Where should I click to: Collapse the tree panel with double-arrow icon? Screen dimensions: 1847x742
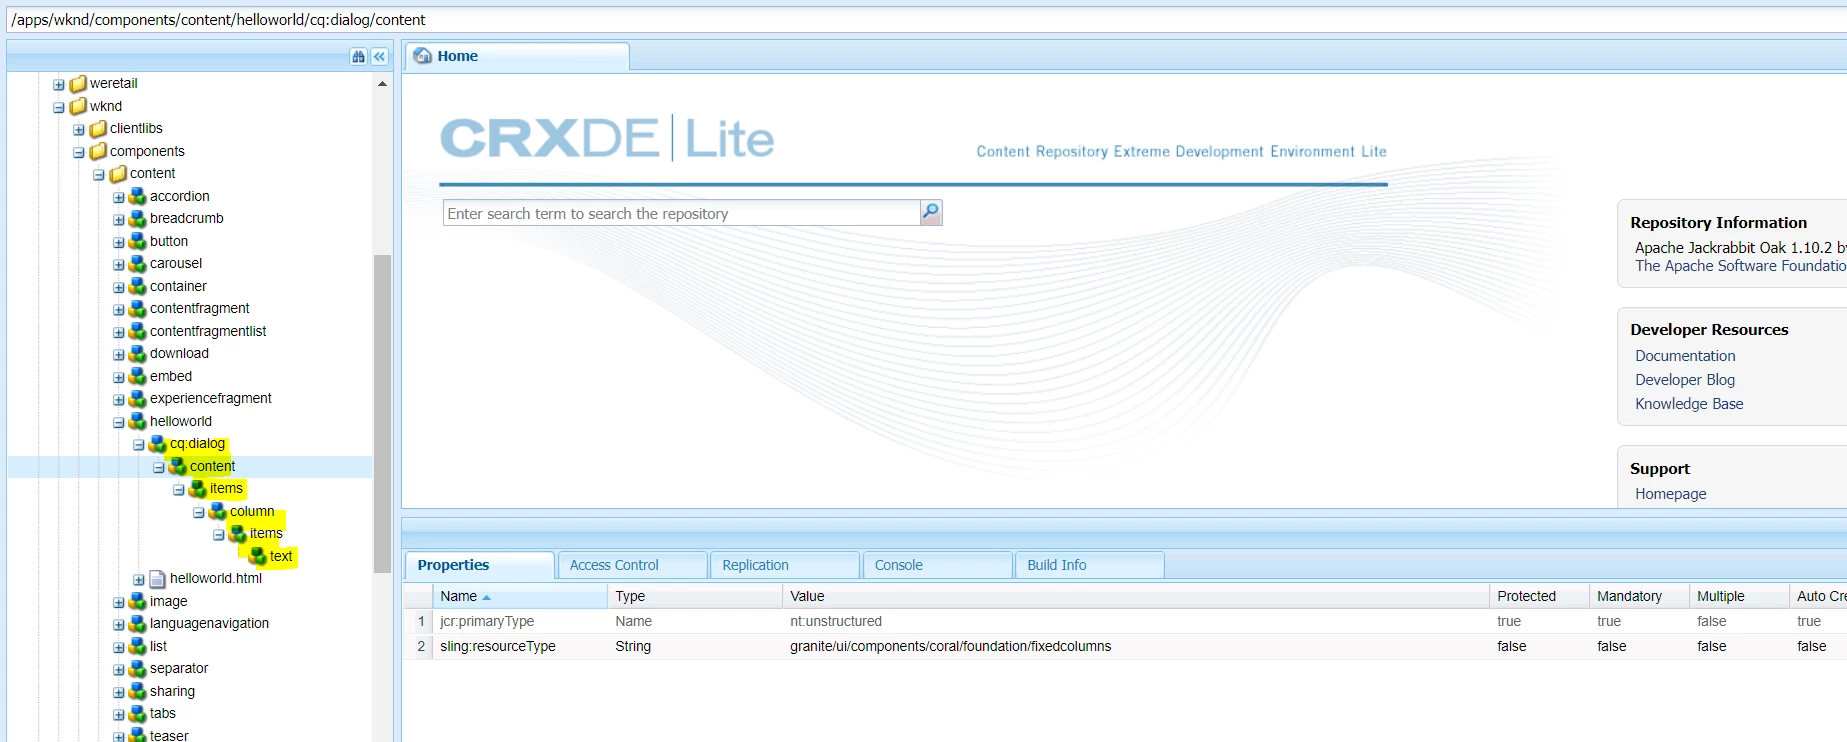pos(379,57)
